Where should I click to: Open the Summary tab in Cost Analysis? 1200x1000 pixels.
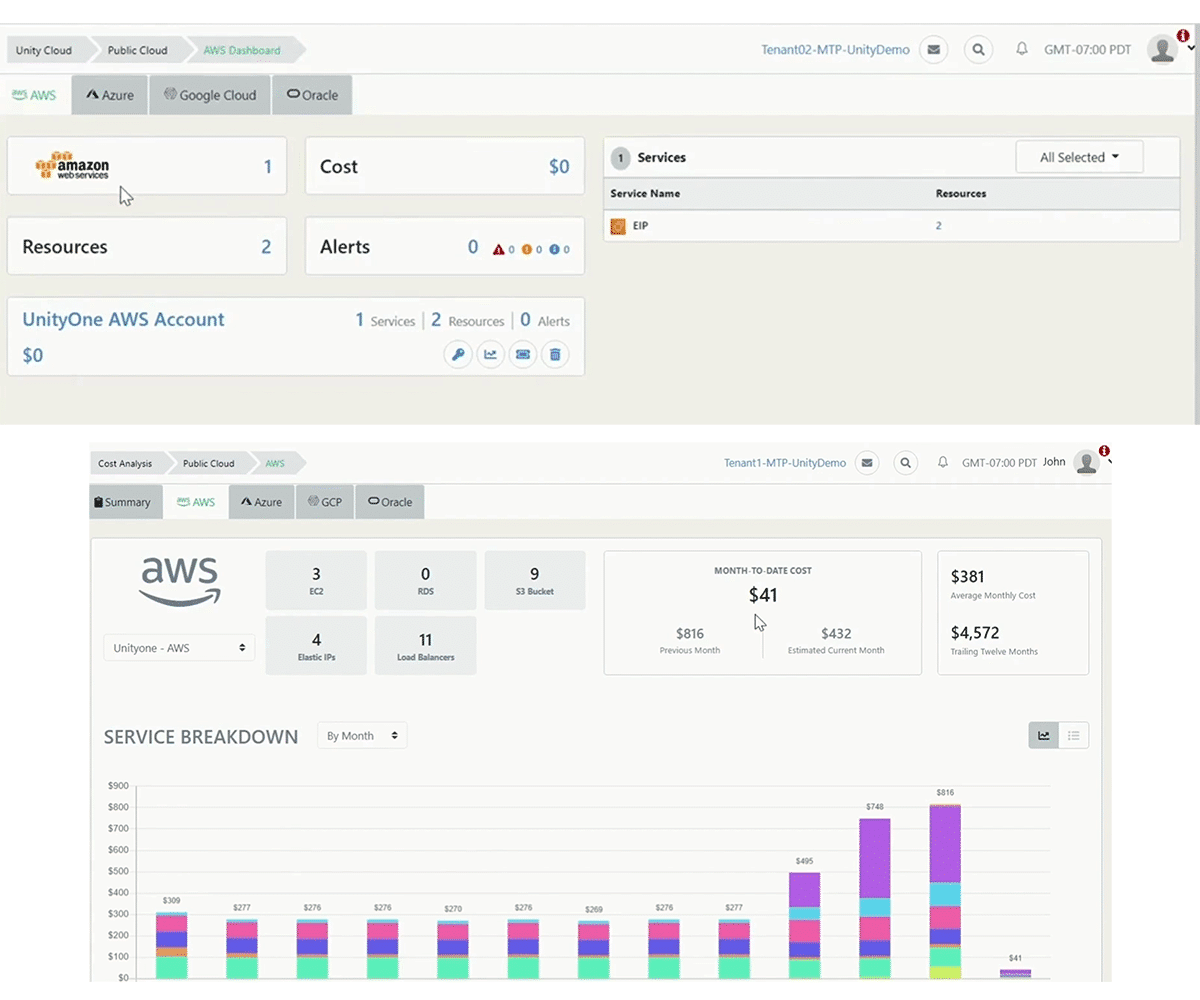[x=124, y=502]
